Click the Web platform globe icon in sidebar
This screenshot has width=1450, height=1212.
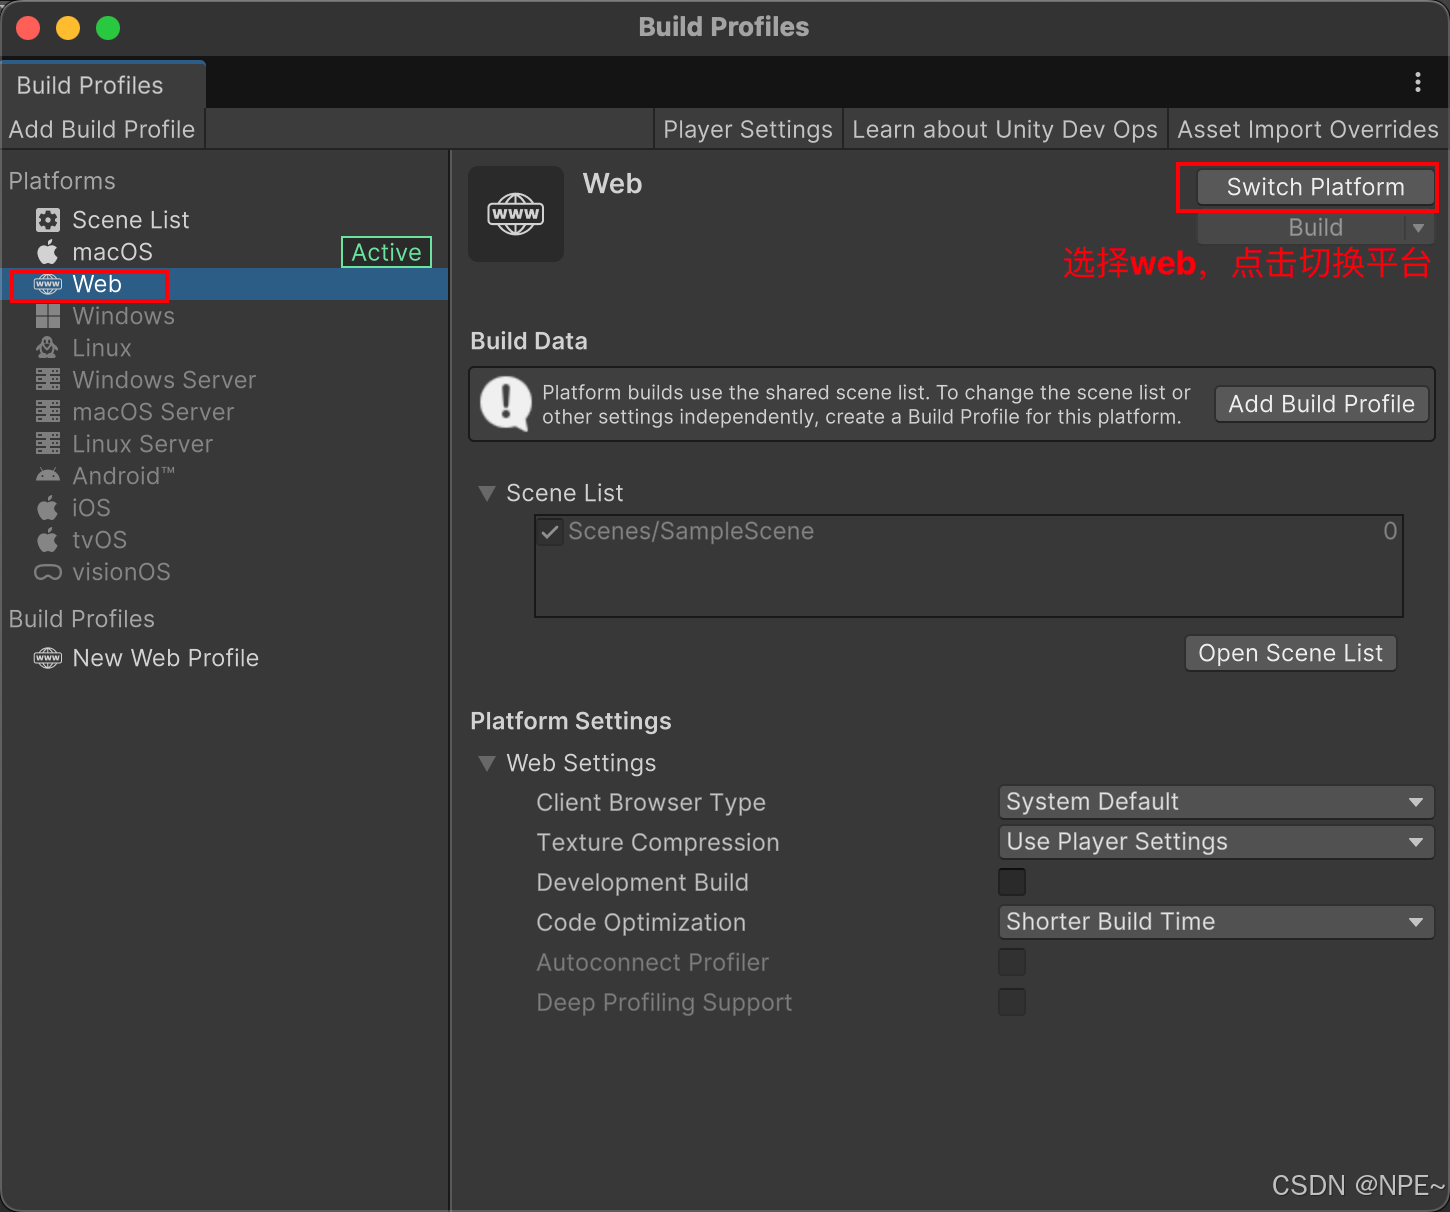point(48,284)
